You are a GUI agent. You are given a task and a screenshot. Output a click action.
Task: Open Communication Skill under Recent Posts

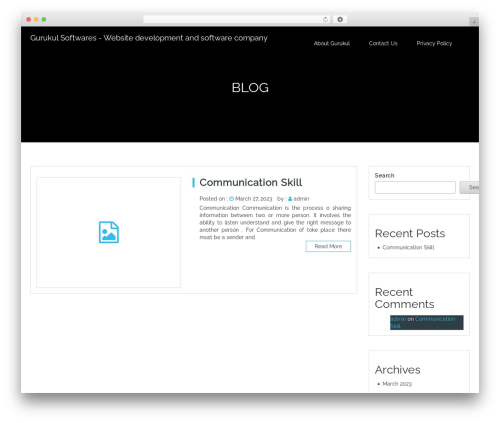point(408,247)
